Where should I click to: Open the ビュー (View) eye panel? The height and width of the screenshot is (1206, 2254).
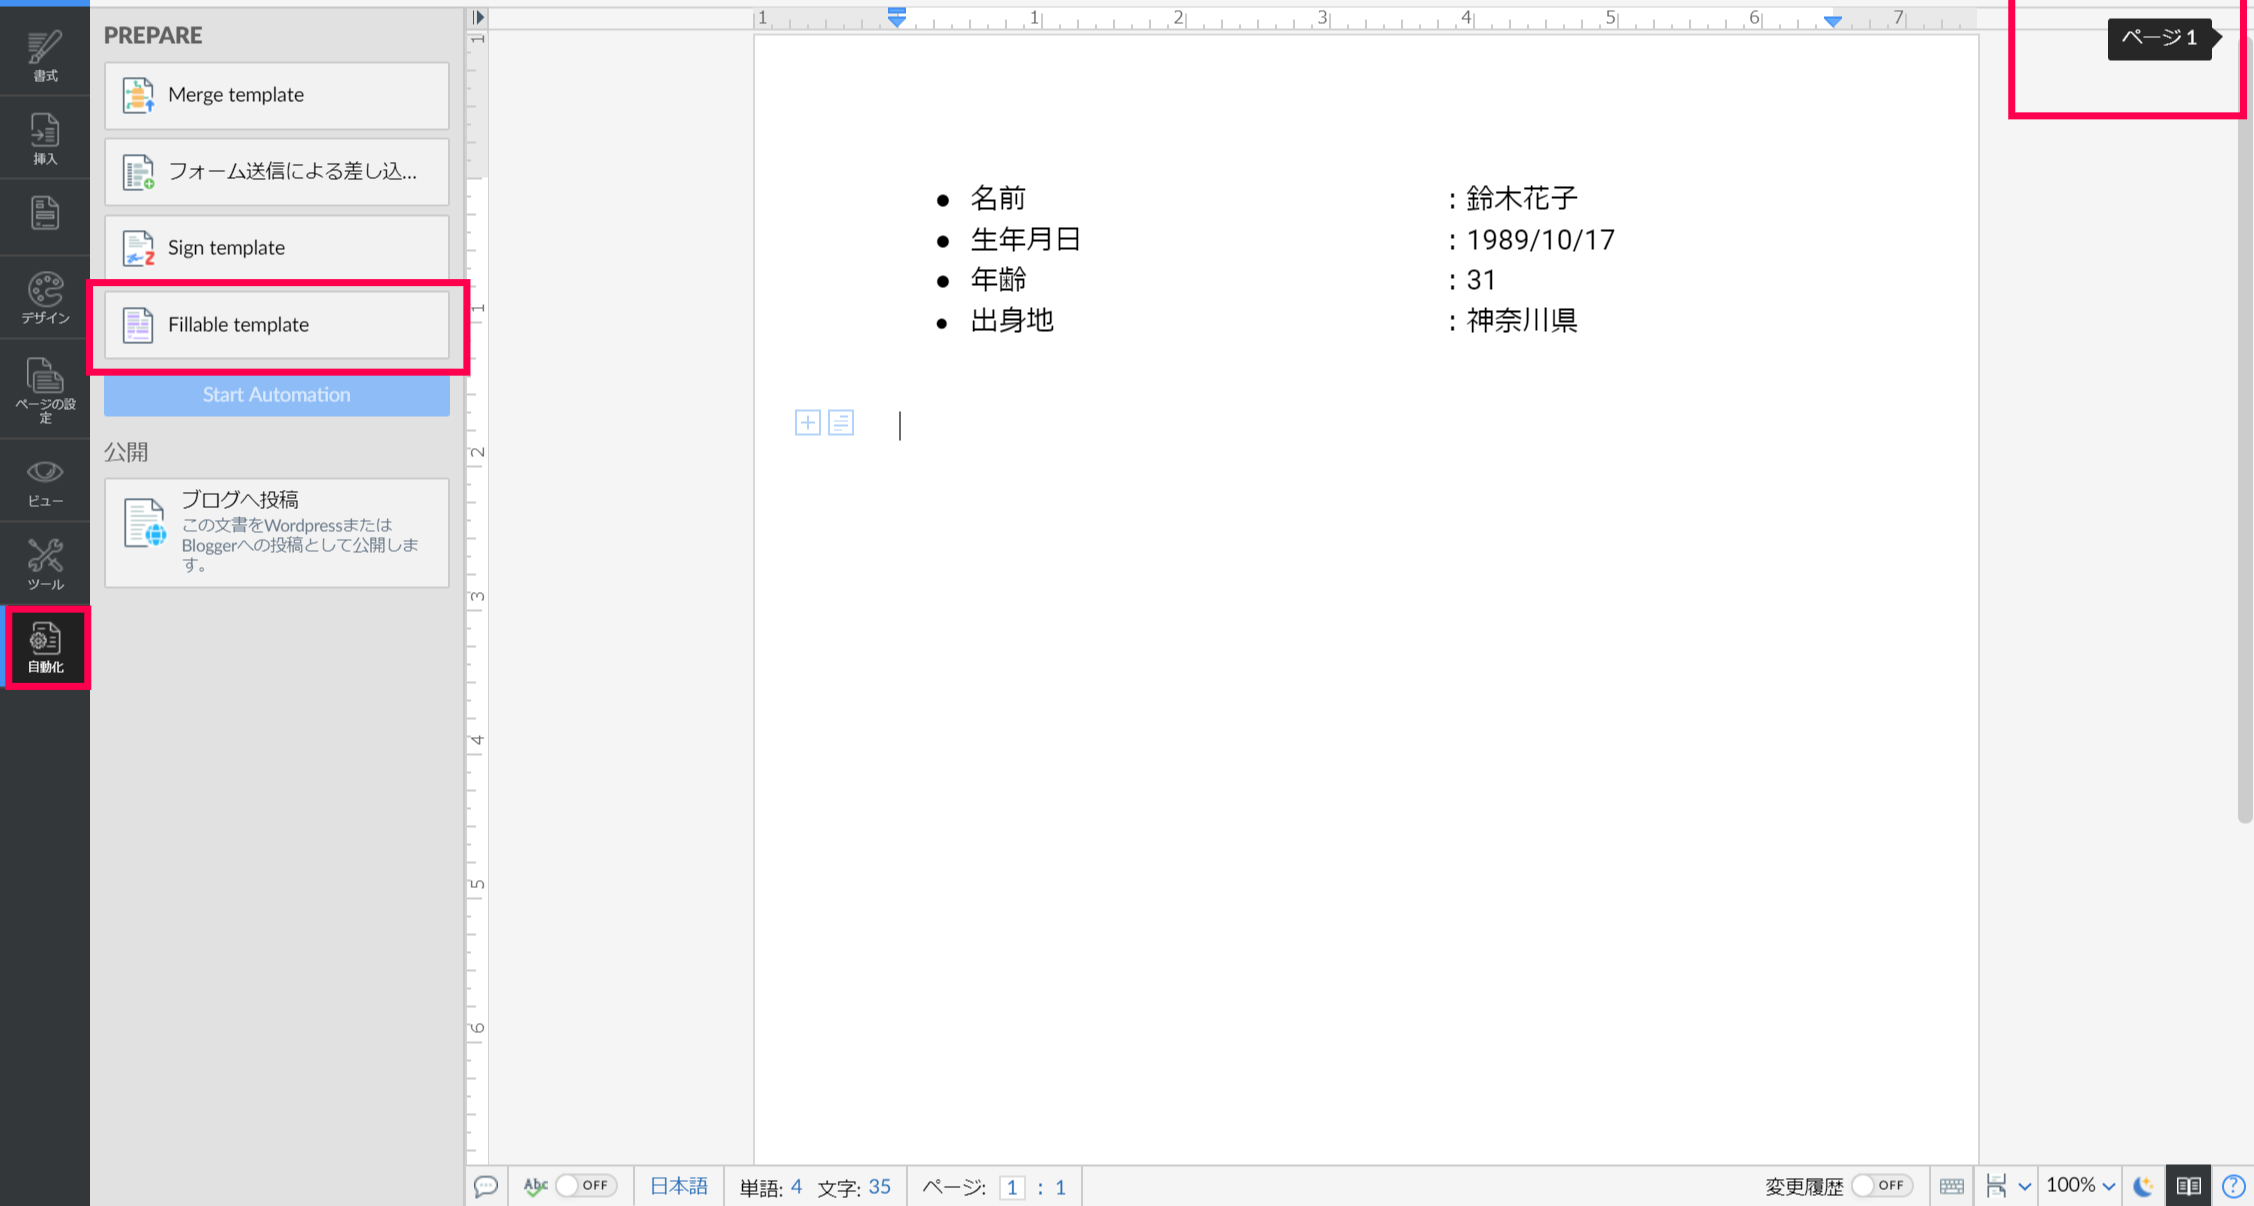pos(45,481)
